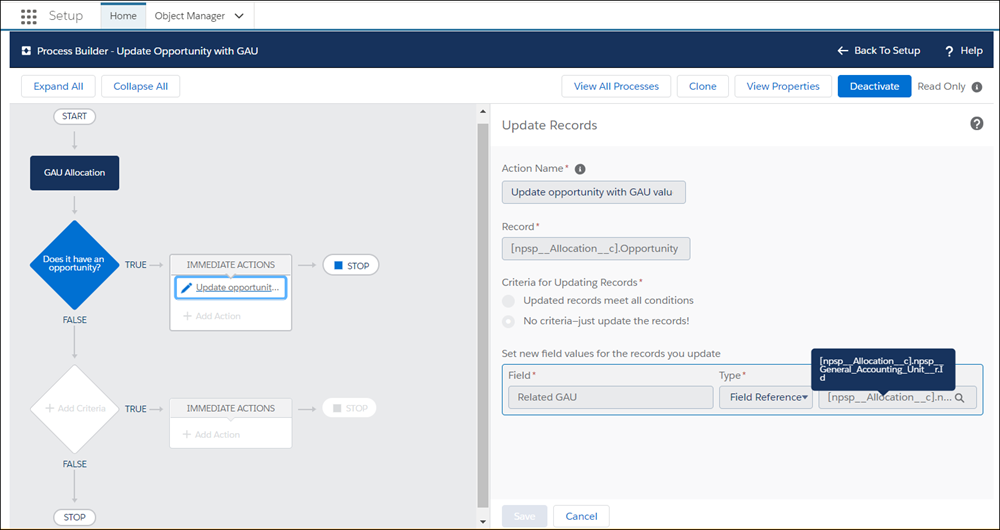Screen dimensions: 1000x530
Task: Click the faded STOP node on second row
Action: [349, 408]
